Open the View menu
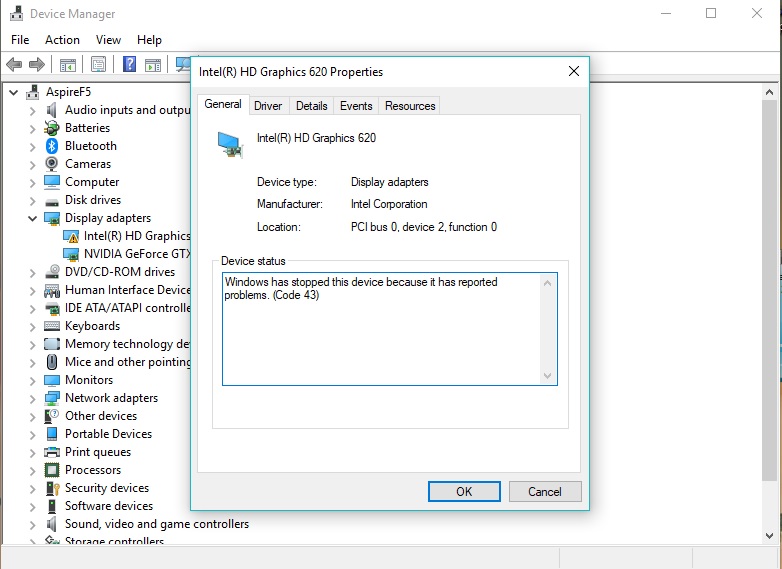The height and width of the screenshot is (569, 782). click(x=108, y=40)
